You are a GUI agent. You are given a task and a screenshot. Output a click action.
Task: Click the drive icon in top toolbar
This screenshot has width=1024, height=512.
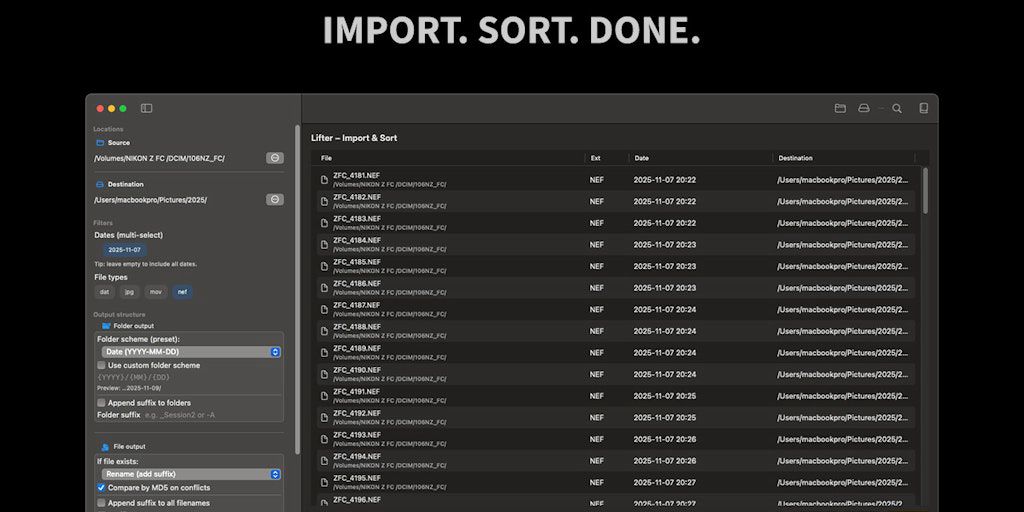point(864,108)
